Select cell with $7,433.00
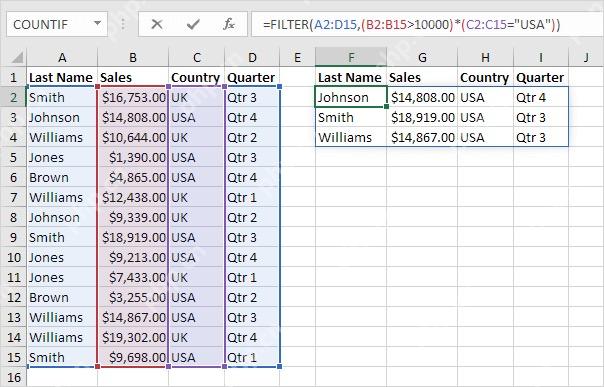 (x=133, y=277)
